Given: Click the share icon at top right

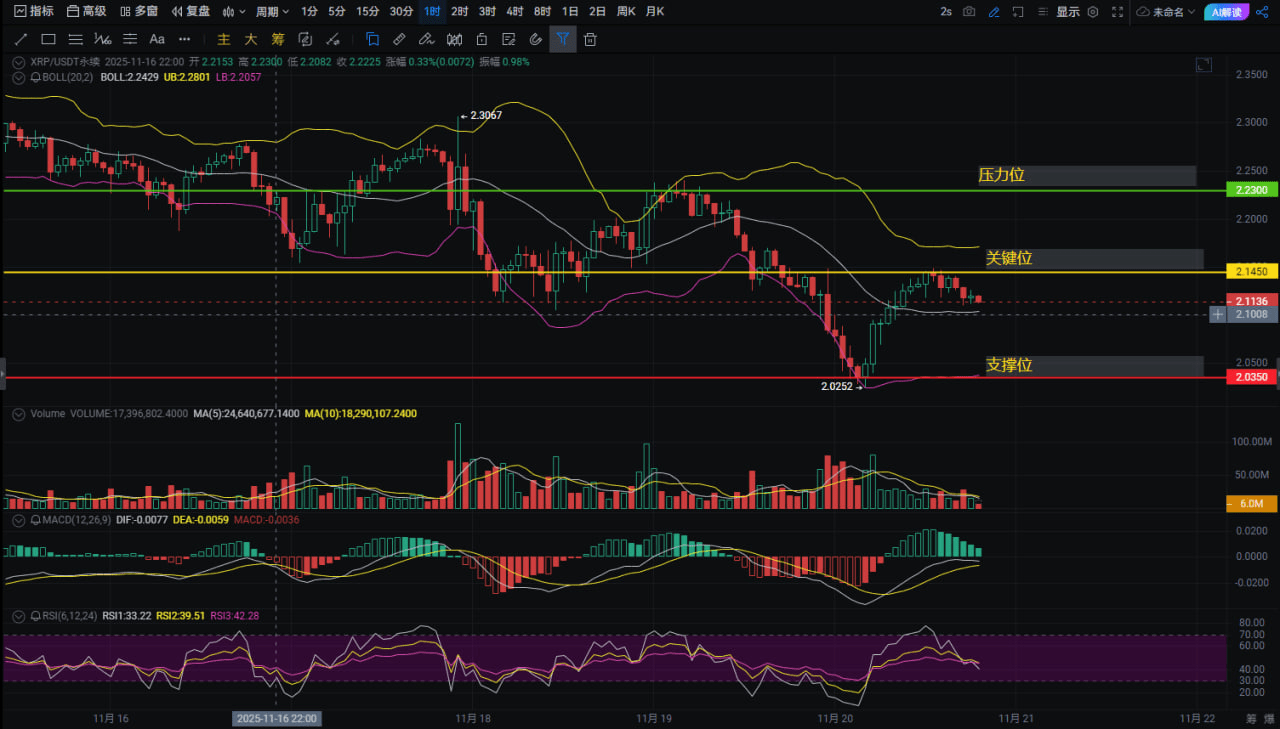Looking at the screenshot, I should pyautogui.click(x=1261, y=12).
